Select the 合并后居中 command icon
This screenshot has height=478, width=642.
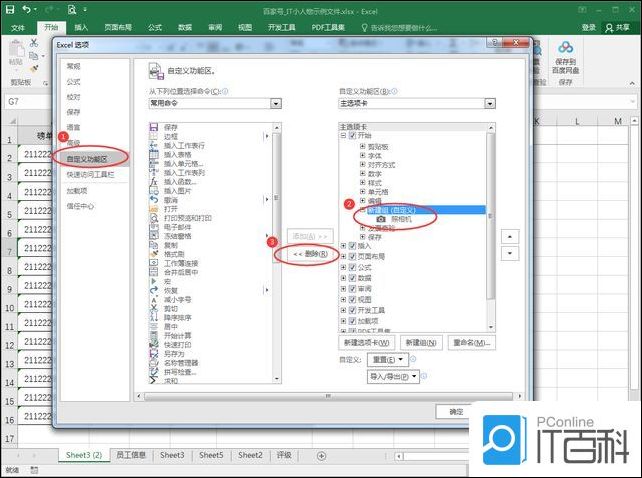tap(154, 272)
